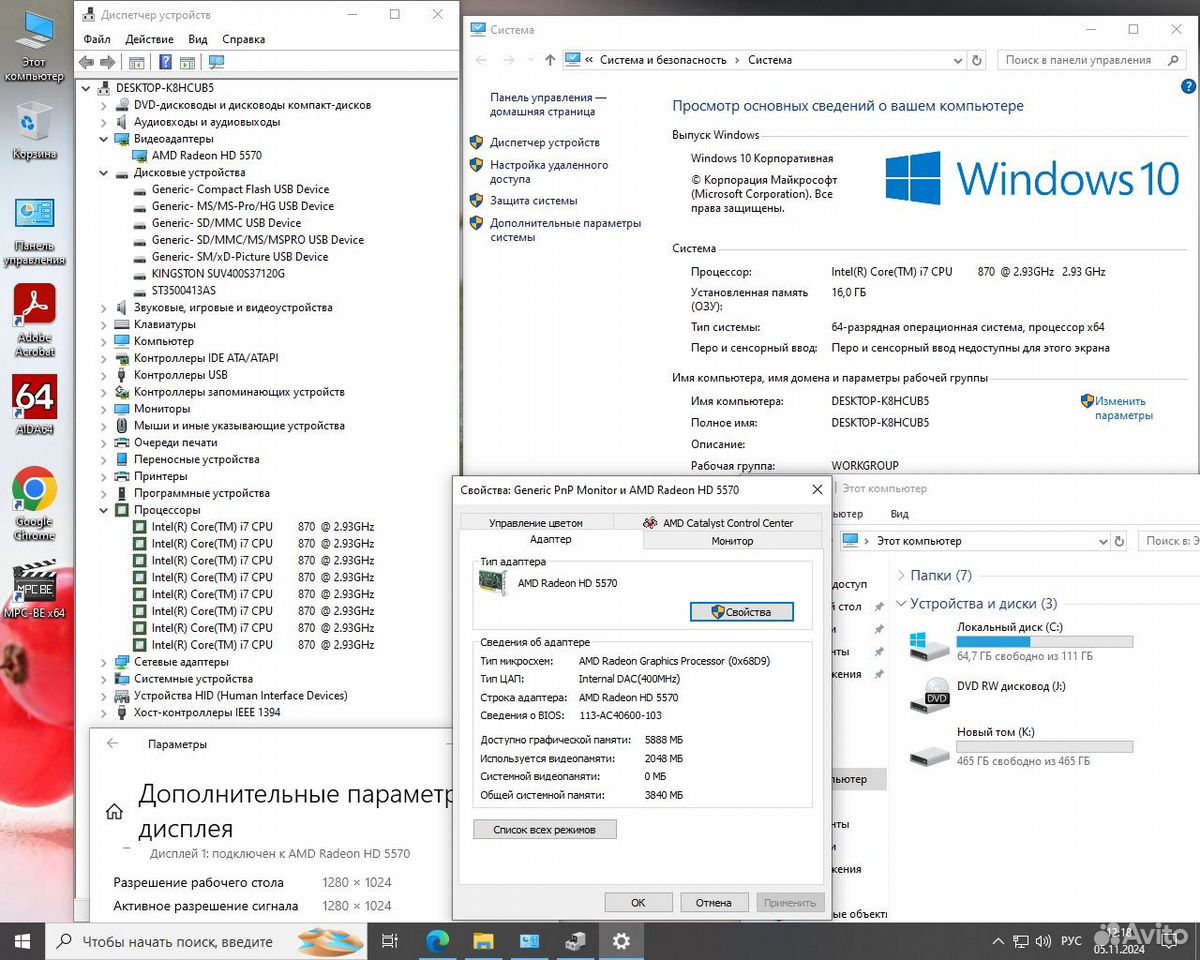1200x960 pixels.
Task: Open Дополнительные параметры системы link
Action: [565, 230]
